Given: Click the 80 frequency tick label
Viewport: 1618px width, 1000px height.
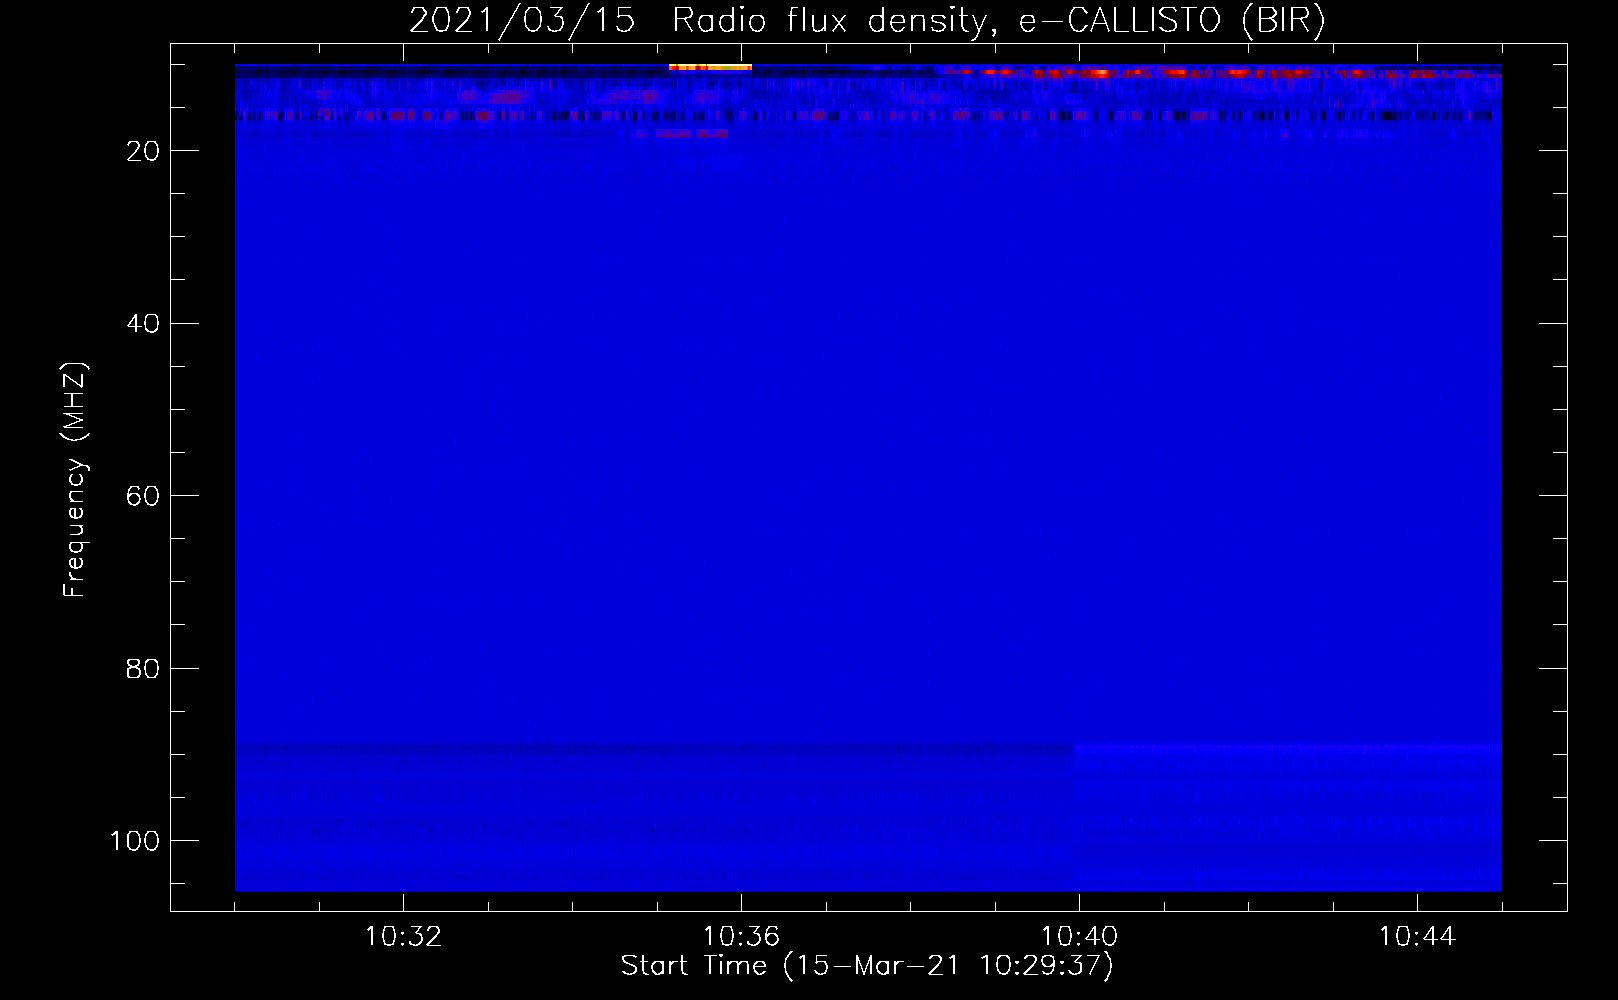Looking at the screenshot, I should pos(143,669).
